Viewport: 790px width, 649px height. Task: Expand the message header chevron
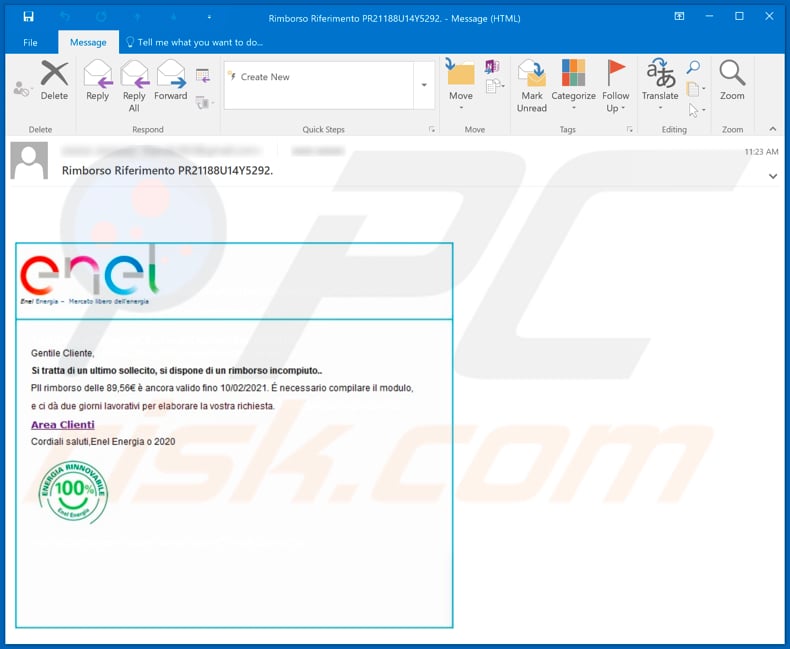click(x=772, y=176)
